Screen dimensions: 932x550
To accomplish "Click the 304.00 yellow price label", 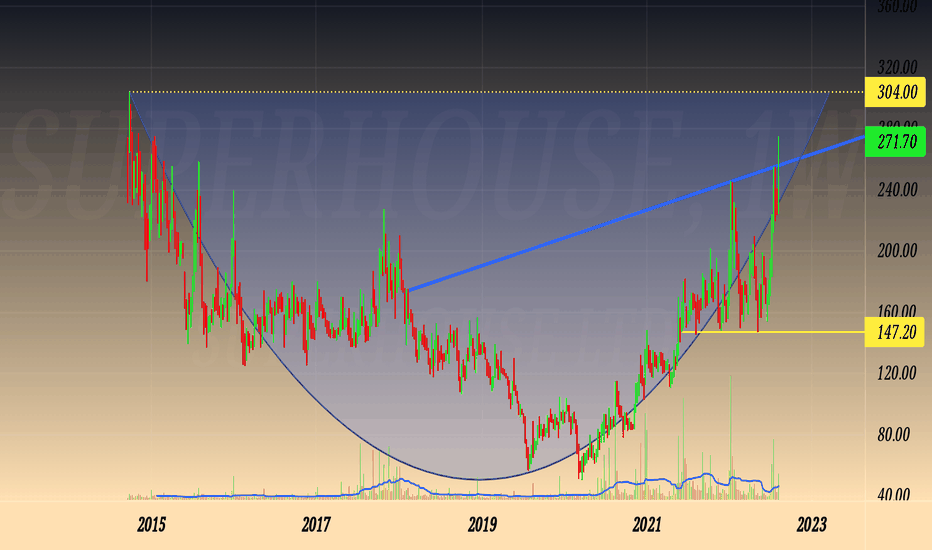I will click(895, 92).
